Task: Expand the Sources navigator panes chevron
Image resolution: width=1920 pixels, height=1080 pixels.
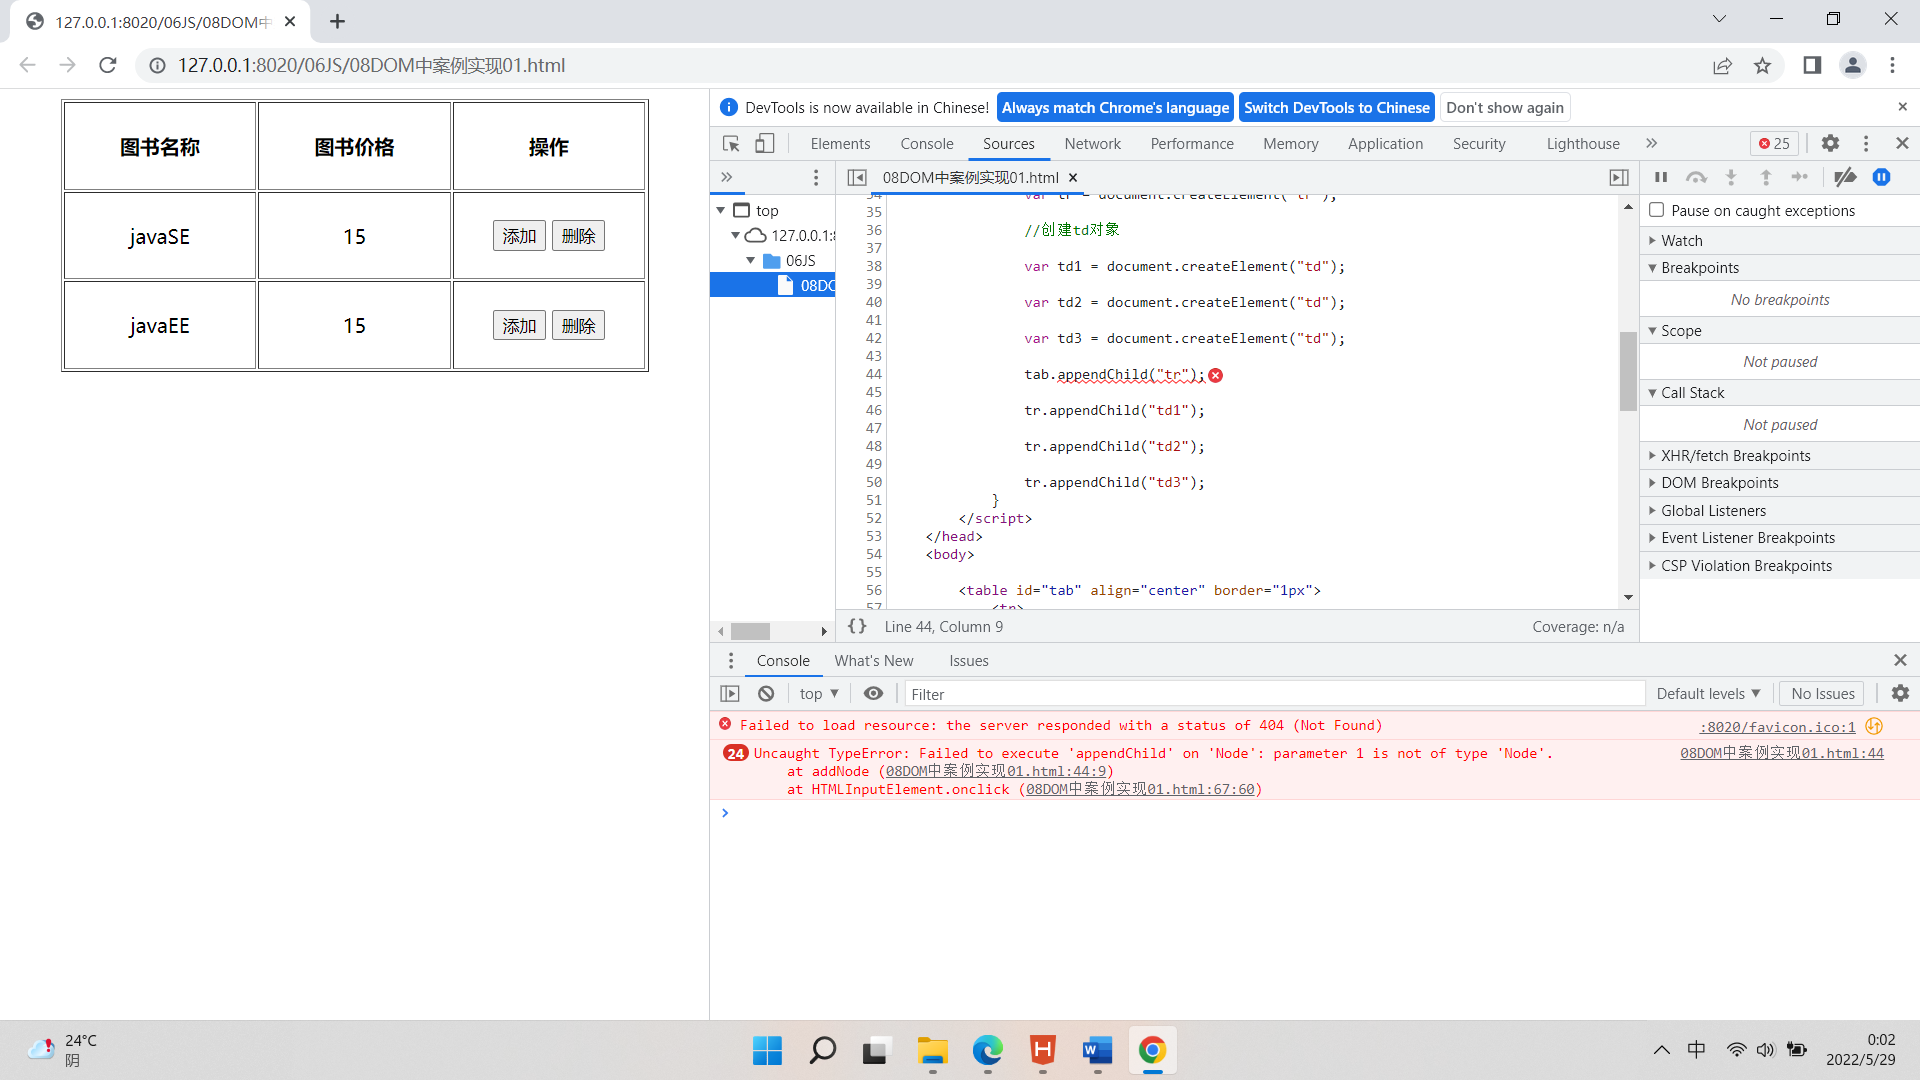Action: pyautogui.click(x=727, y=177)
